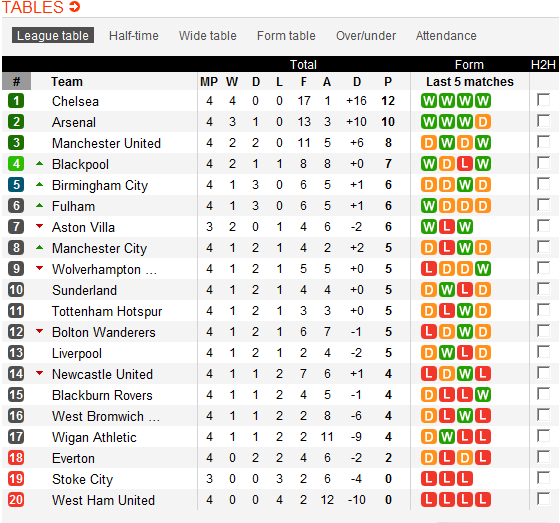
Task: Tick the H2H checkbox for West Ham United
Action: [543, 499]
